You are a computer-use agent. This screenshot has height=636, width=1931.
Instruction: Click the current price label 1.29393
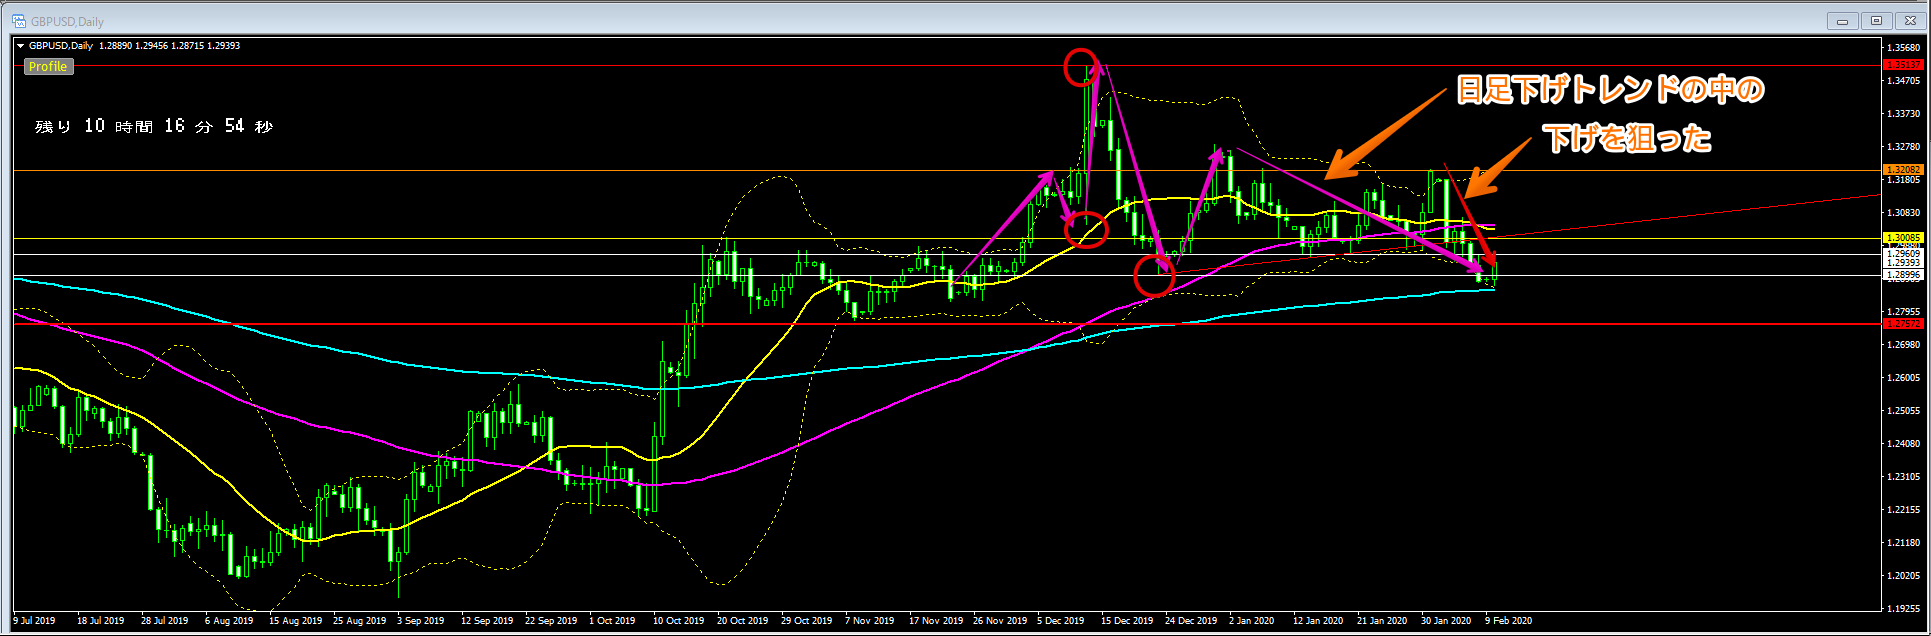coord(1902,263)
